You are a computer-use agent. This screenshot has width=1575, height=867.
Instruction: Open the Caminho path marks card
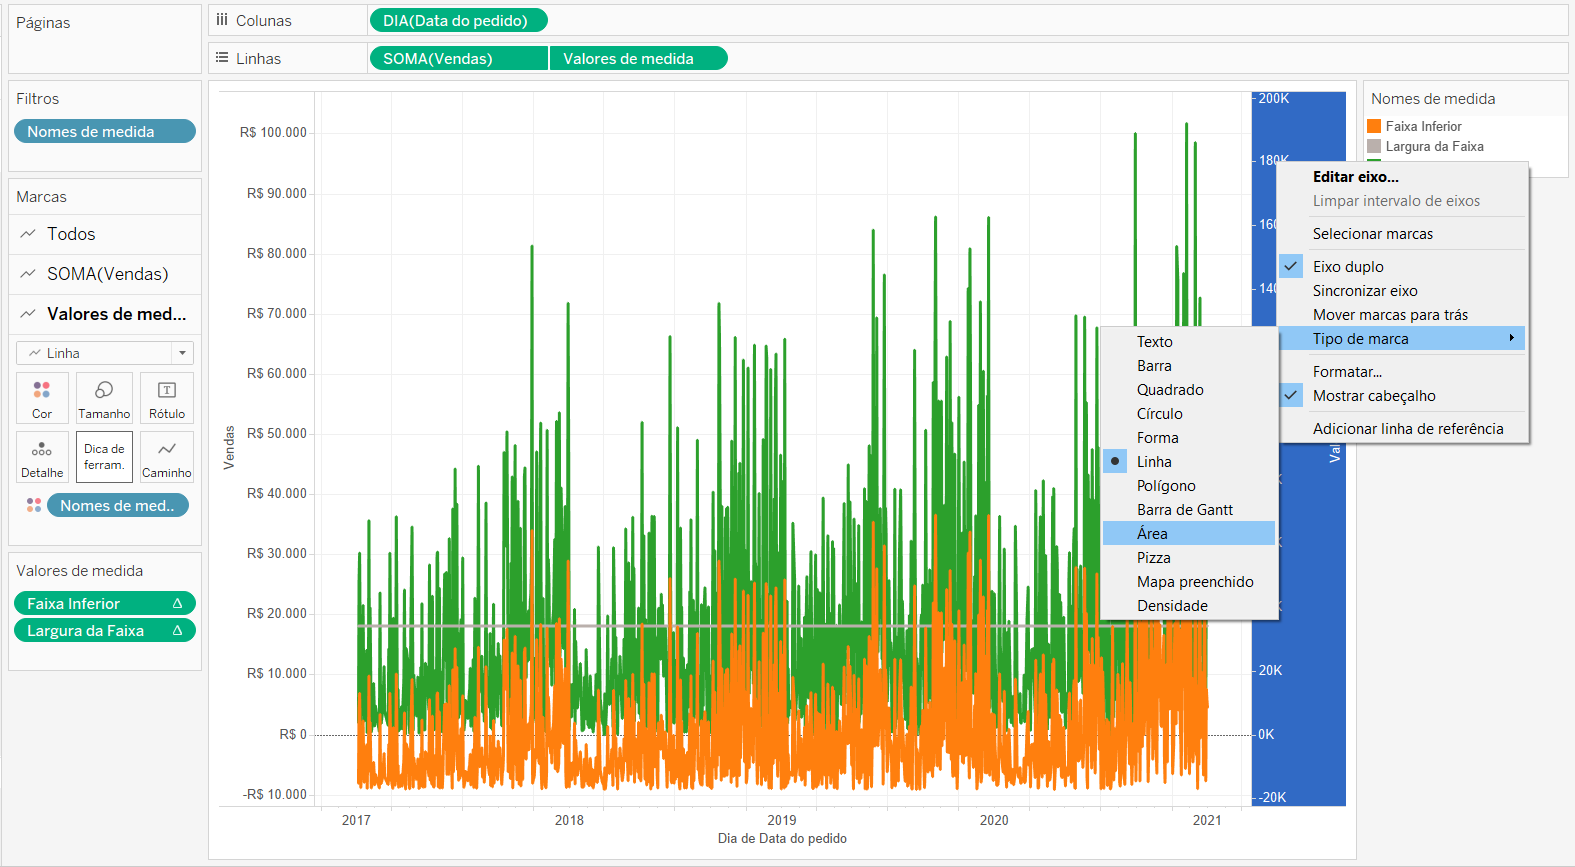167,457
